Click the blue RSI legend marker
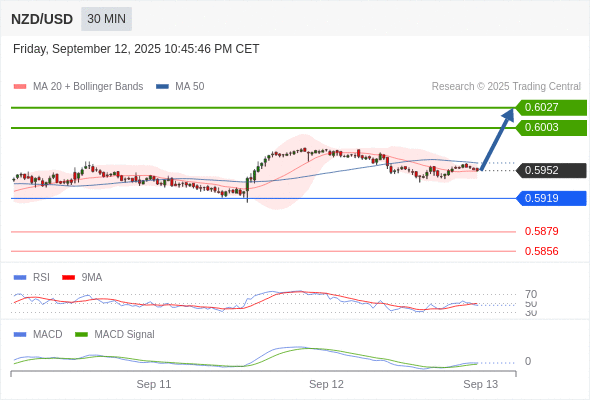Viewport: 590px width, 400px height. (x=20, y=278)
